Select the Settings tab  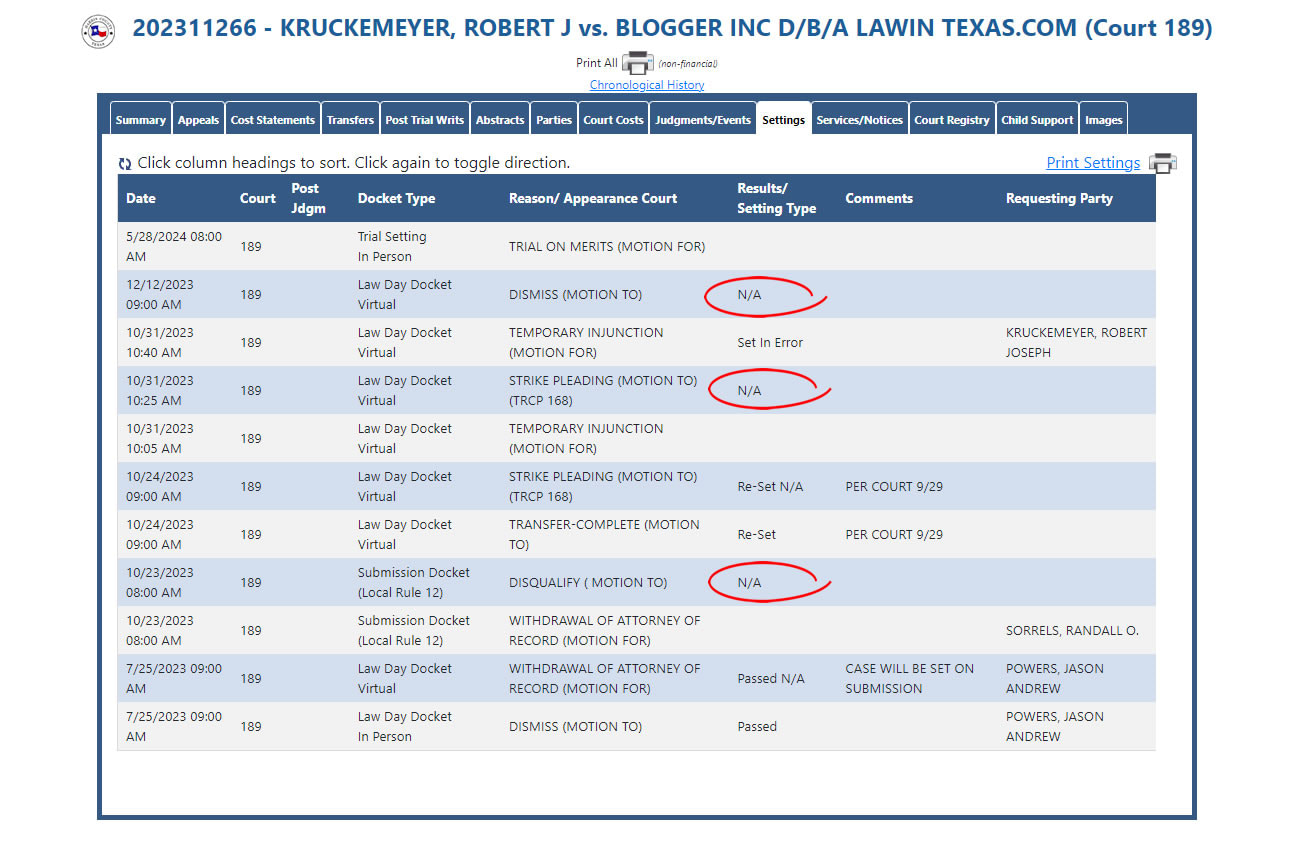pyautogui.click(x=783, y=119)
